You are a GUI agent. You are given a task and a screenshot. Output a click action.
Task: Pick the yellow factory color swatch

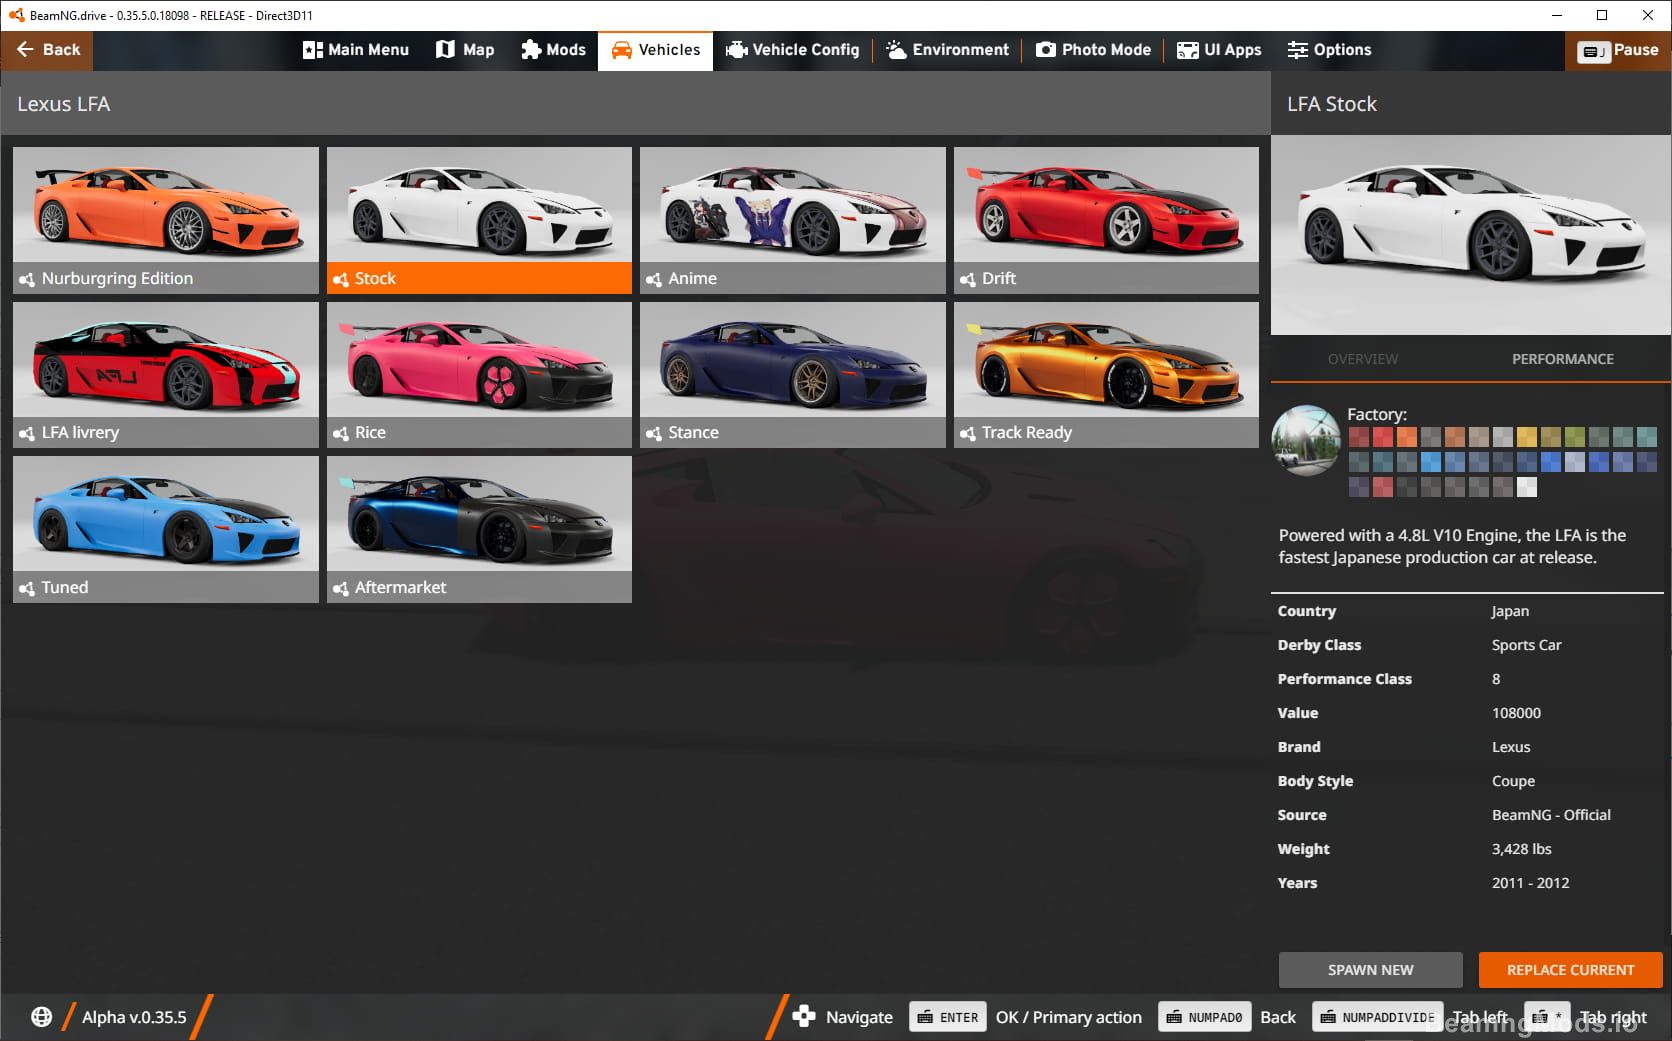[1527, 437]
